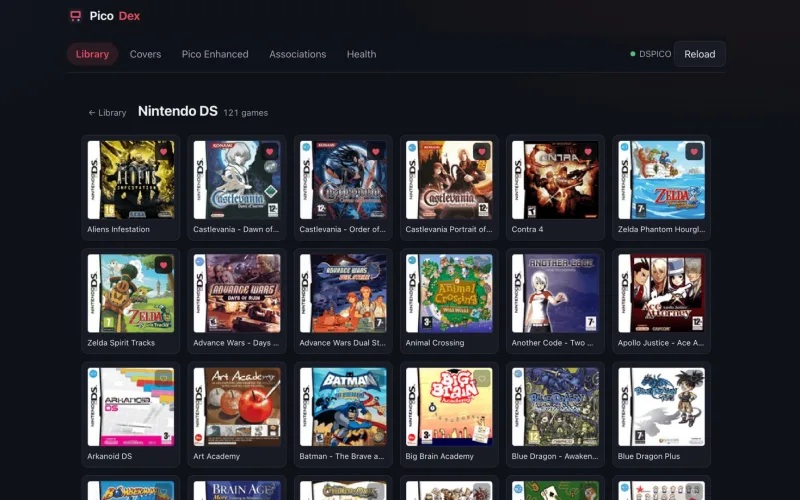Open the Pico Enhanced tab

tap(215, 54)
